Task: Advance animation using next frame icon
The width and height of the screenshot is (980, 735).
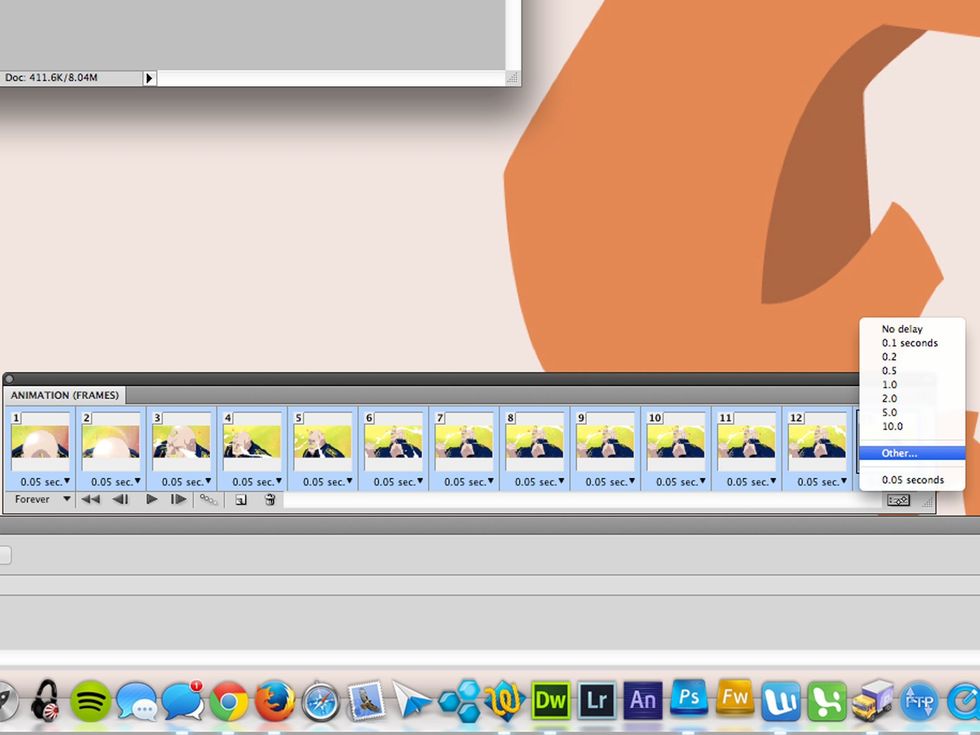Action: click(180, 499)
